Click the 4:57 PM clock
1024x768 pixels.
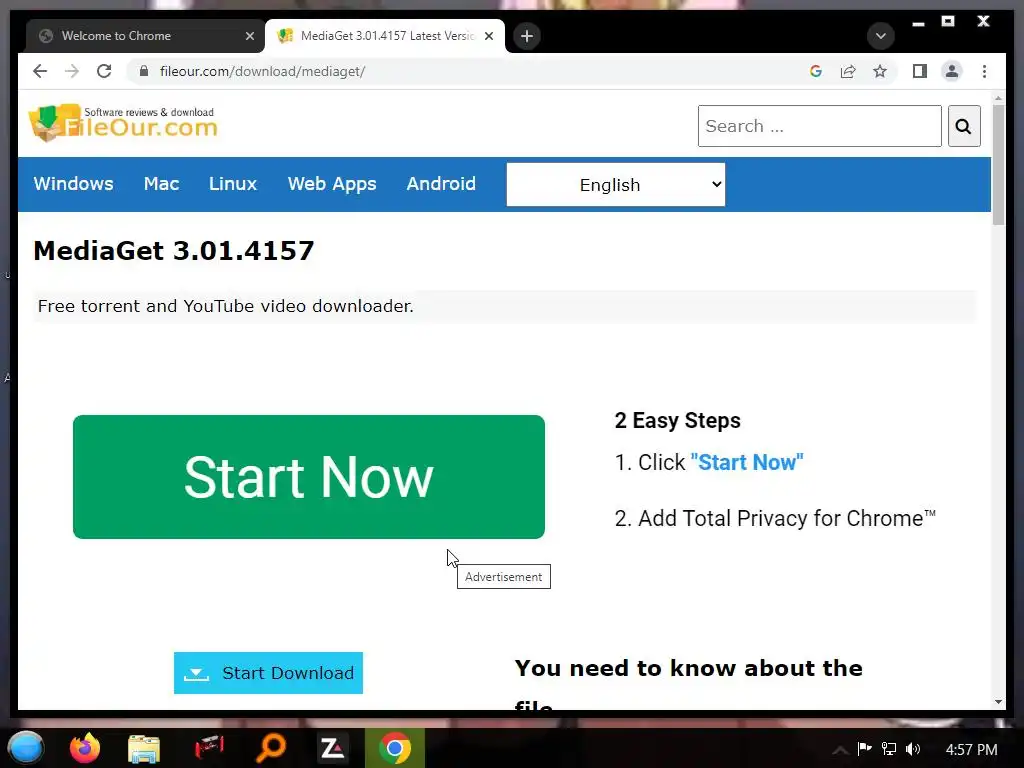pos(972,750)
